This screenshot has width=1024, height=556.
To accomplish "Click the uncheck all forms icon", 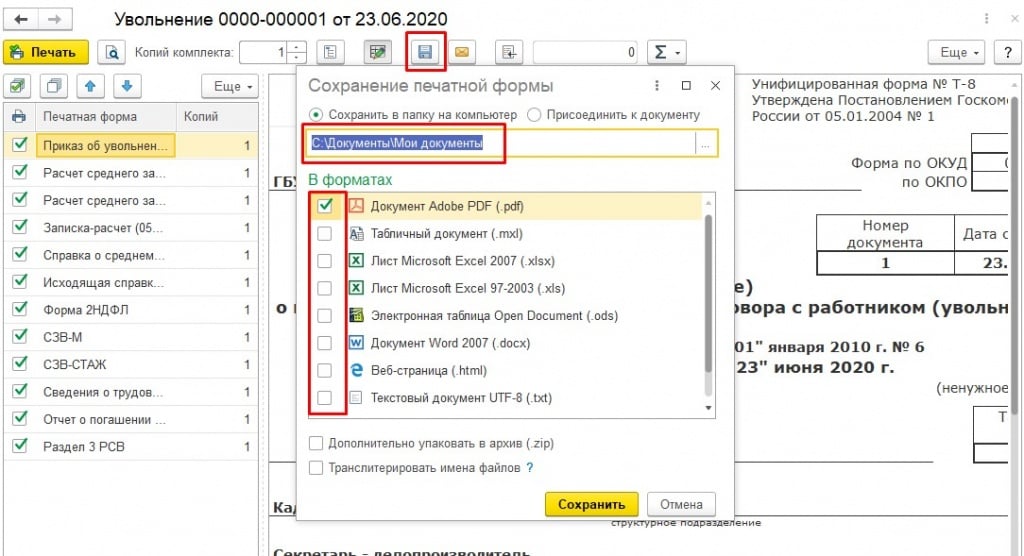I will [55, 85].
